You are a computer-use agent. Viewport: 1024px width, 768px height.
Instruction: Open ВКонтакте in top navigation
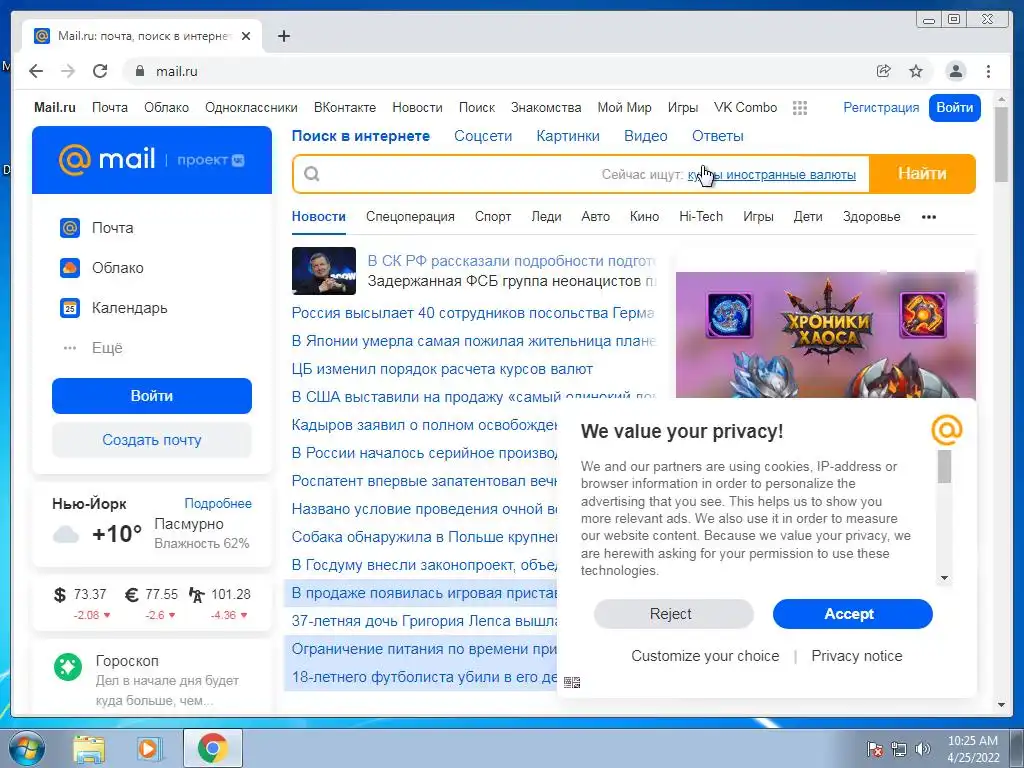[x=345, y=108]
